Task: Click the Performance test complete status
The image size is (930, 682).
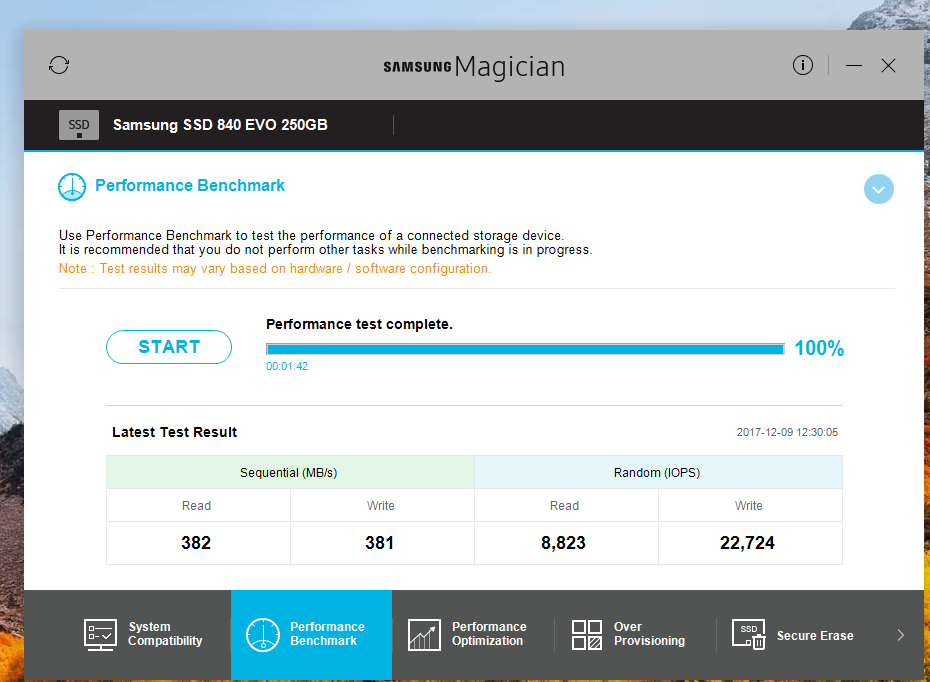Action: 359,324
